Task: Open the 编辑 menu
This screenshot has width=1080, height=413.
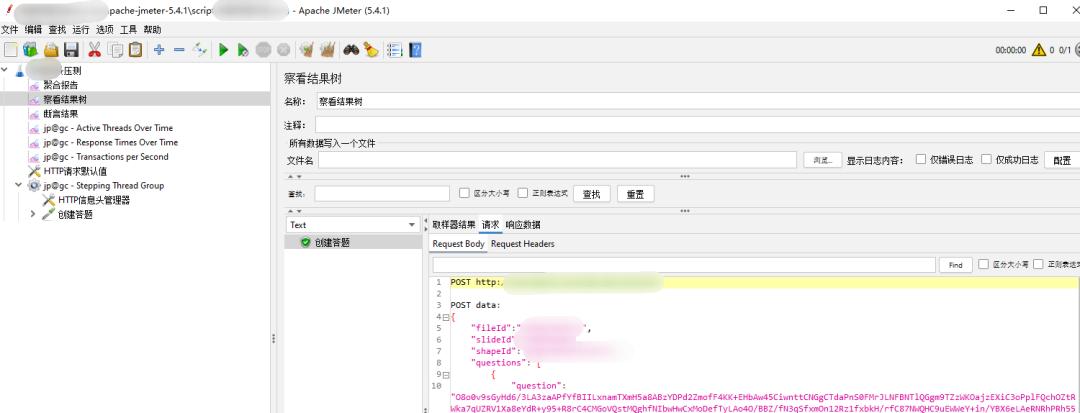Action: click(x=33, y=30)
